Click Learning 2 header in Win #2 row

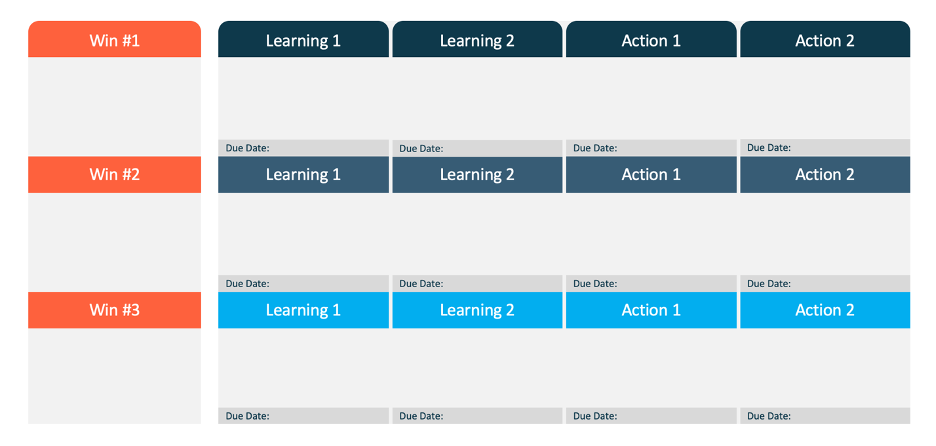[x=477, y=174]
